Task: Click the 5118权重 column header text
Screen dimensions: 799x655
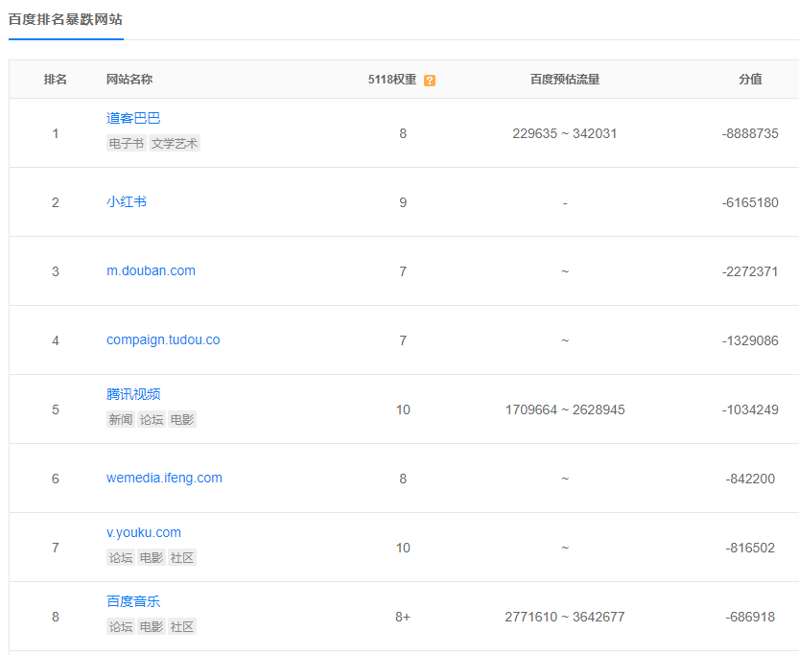Action: point(392,80)
